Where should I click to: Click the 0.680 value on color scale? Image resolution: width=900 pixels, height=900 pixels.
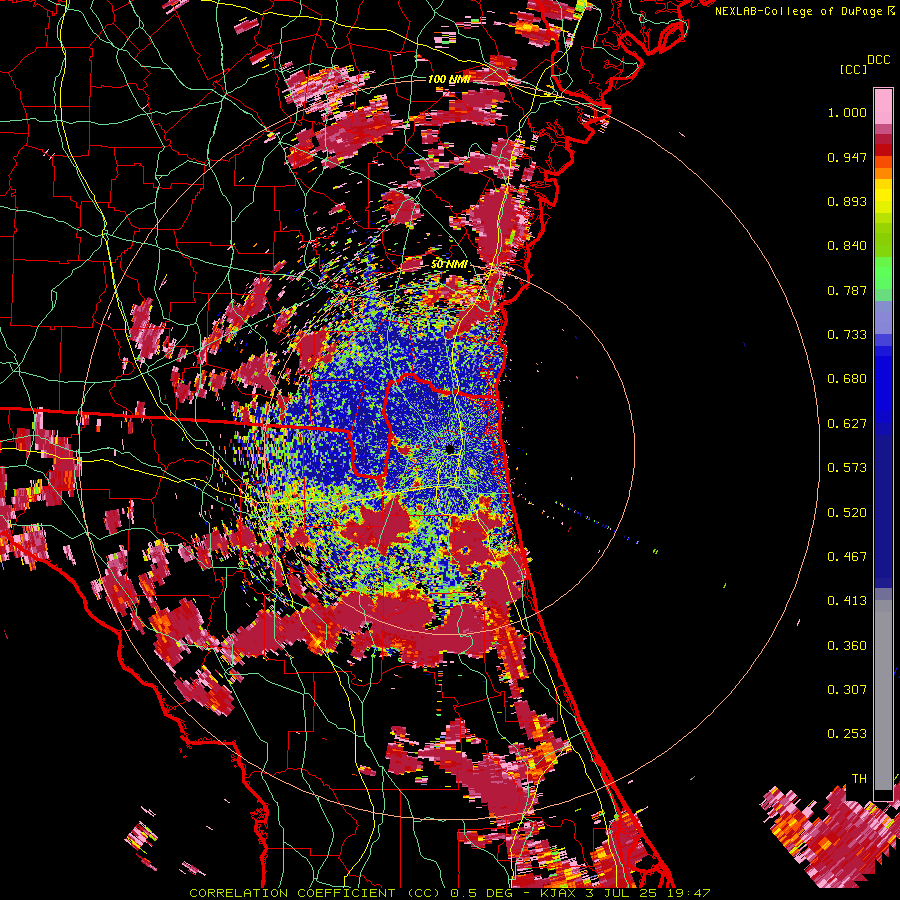point(847,379)
